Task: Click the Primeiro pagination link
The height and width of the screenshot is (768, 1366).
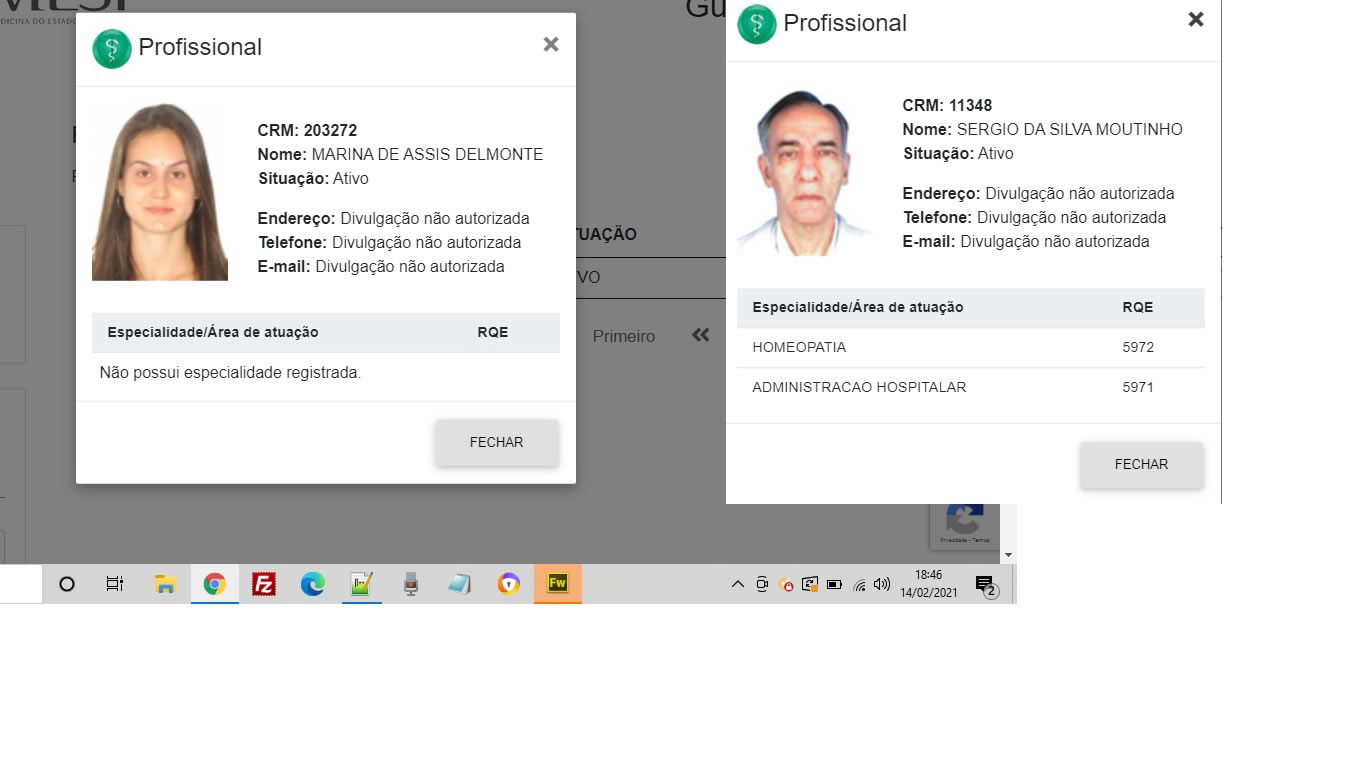Action: click(623, 337)
